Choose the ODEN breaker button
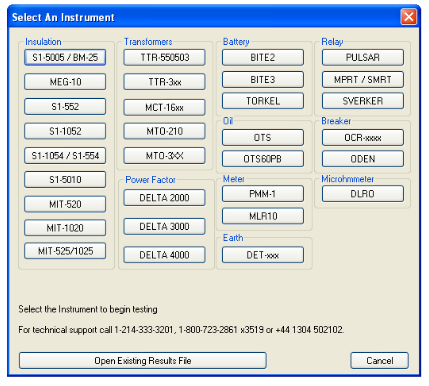This screenshot has width=429, height=386. click(x=363, y=159)
